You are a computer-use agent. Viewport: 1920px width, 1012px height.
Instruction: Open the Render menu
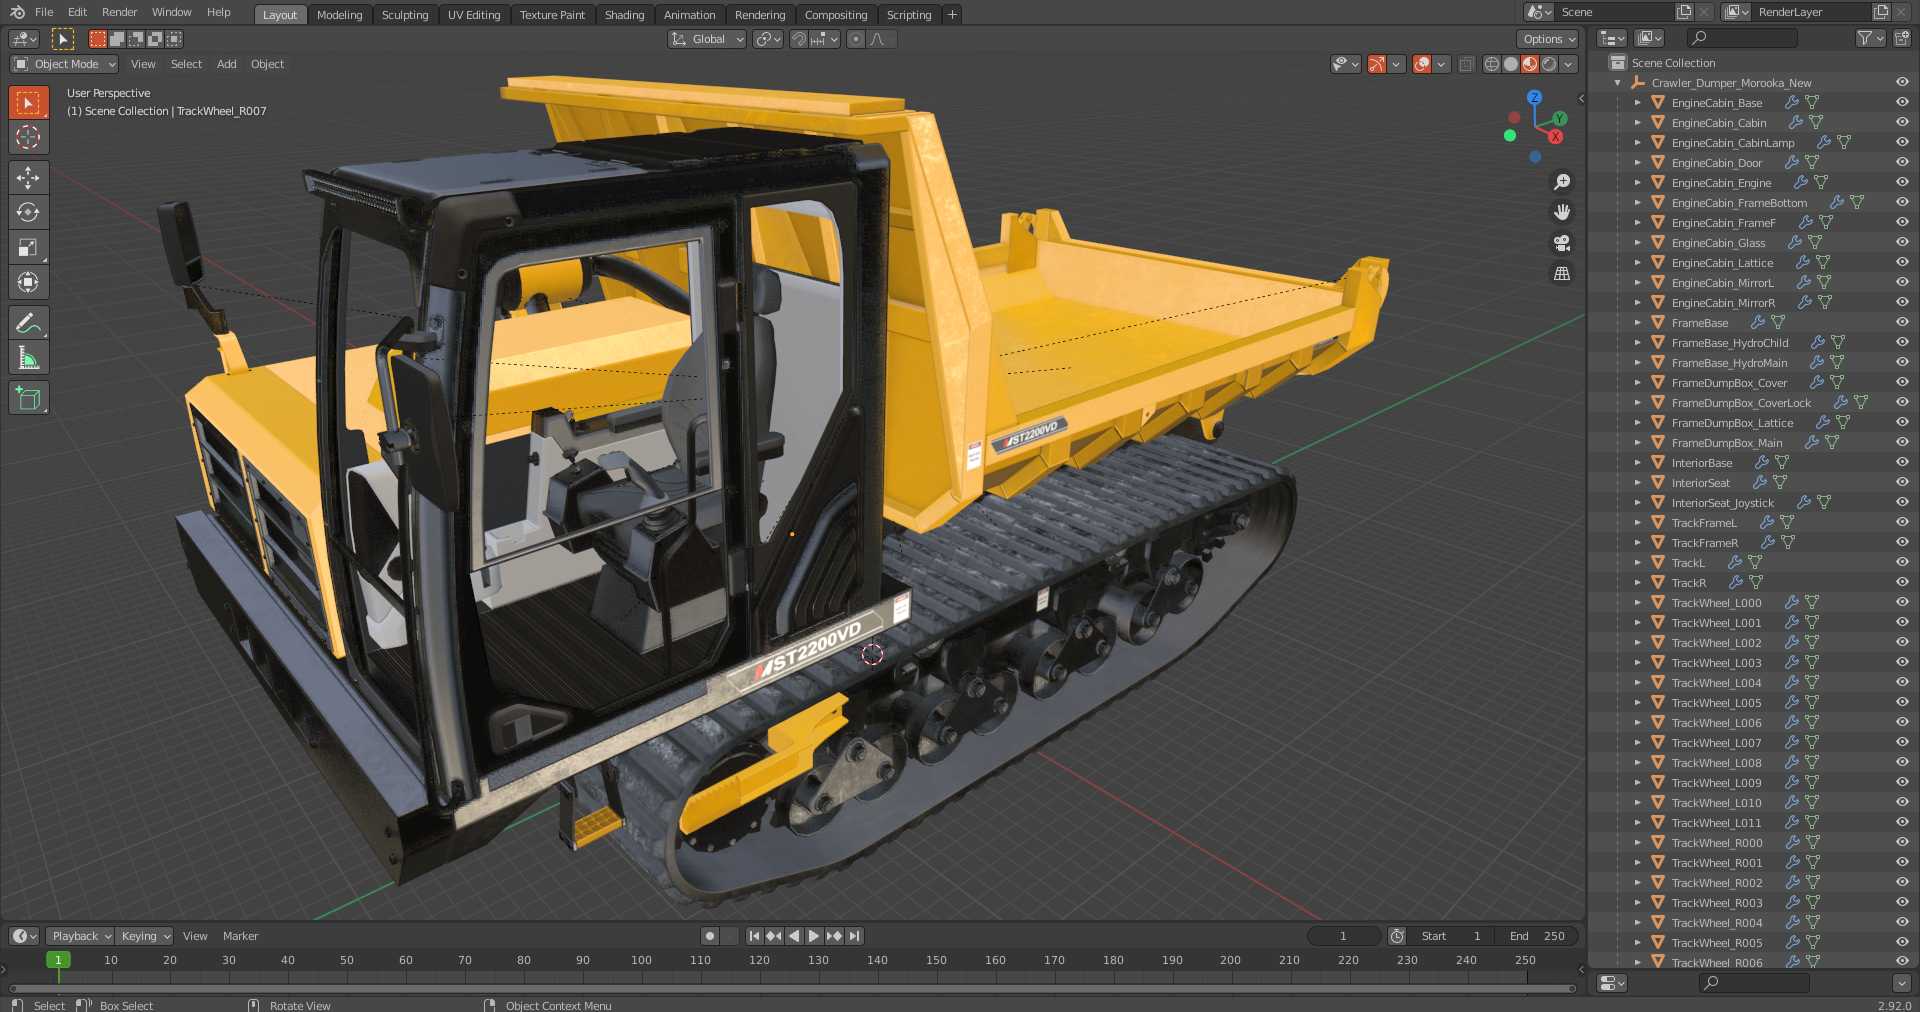(x=119, y=12)
